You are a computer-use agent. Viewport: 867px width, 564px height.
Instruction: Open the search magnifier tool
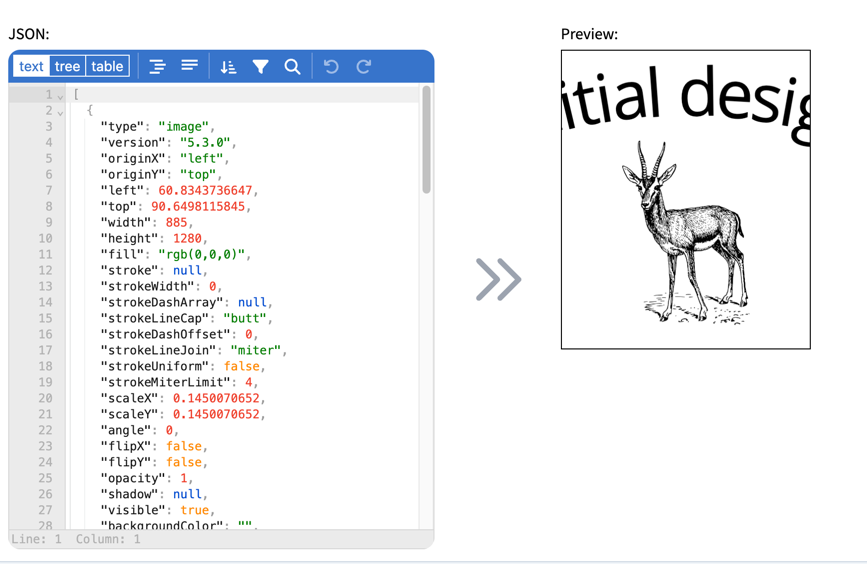tap(293, 67)
